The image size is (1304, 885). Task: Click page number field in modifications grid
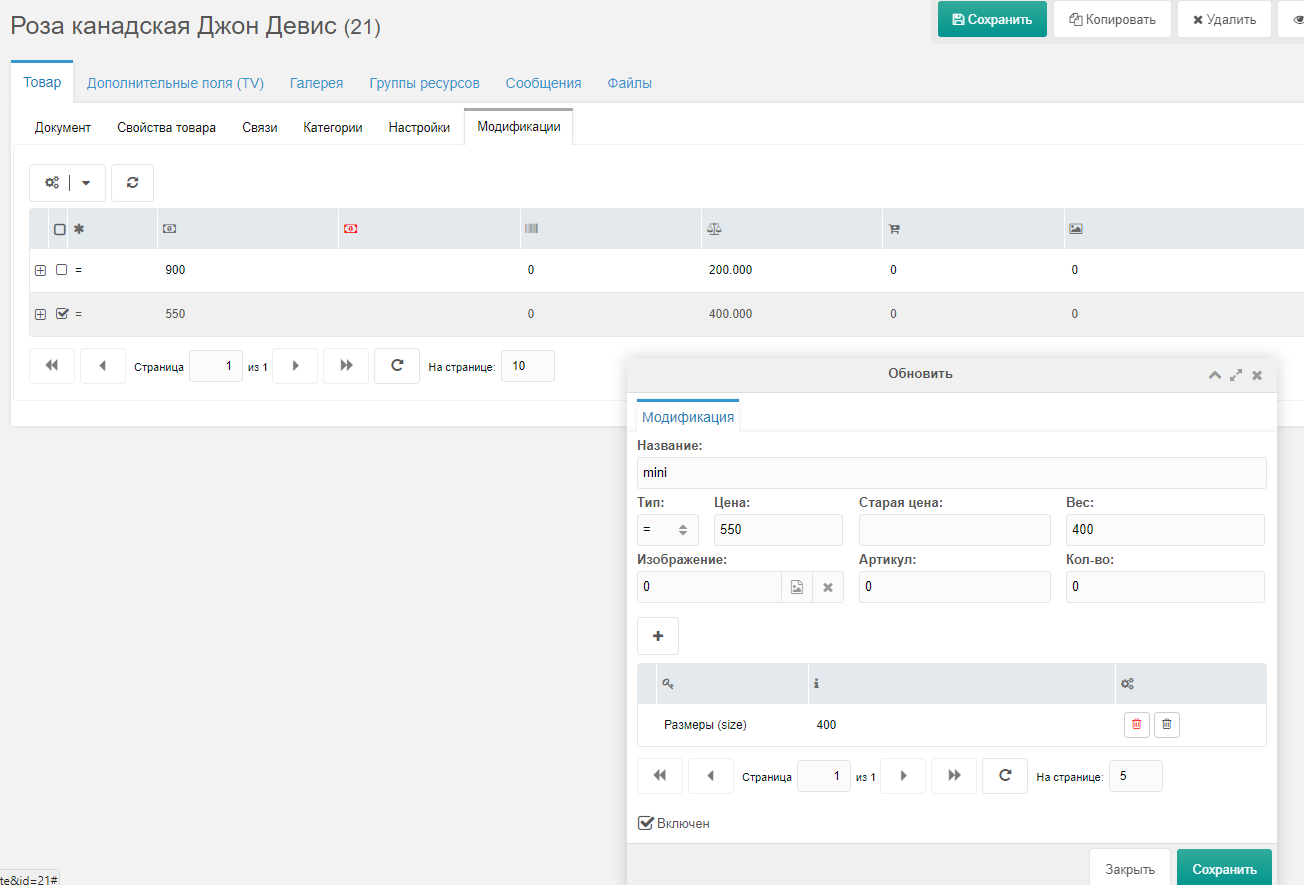coord(216,366)
